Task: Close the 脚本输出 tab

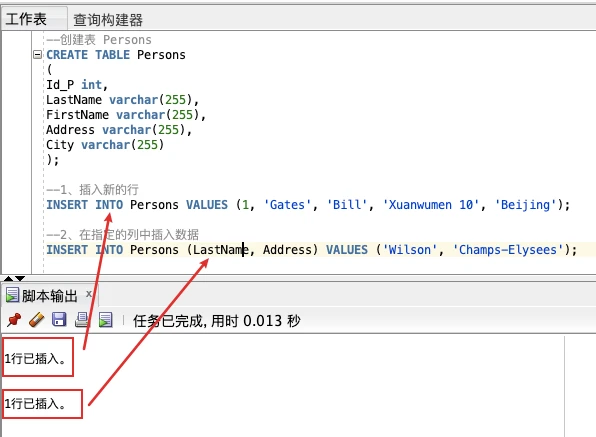Action: click(x=89, y=294)
